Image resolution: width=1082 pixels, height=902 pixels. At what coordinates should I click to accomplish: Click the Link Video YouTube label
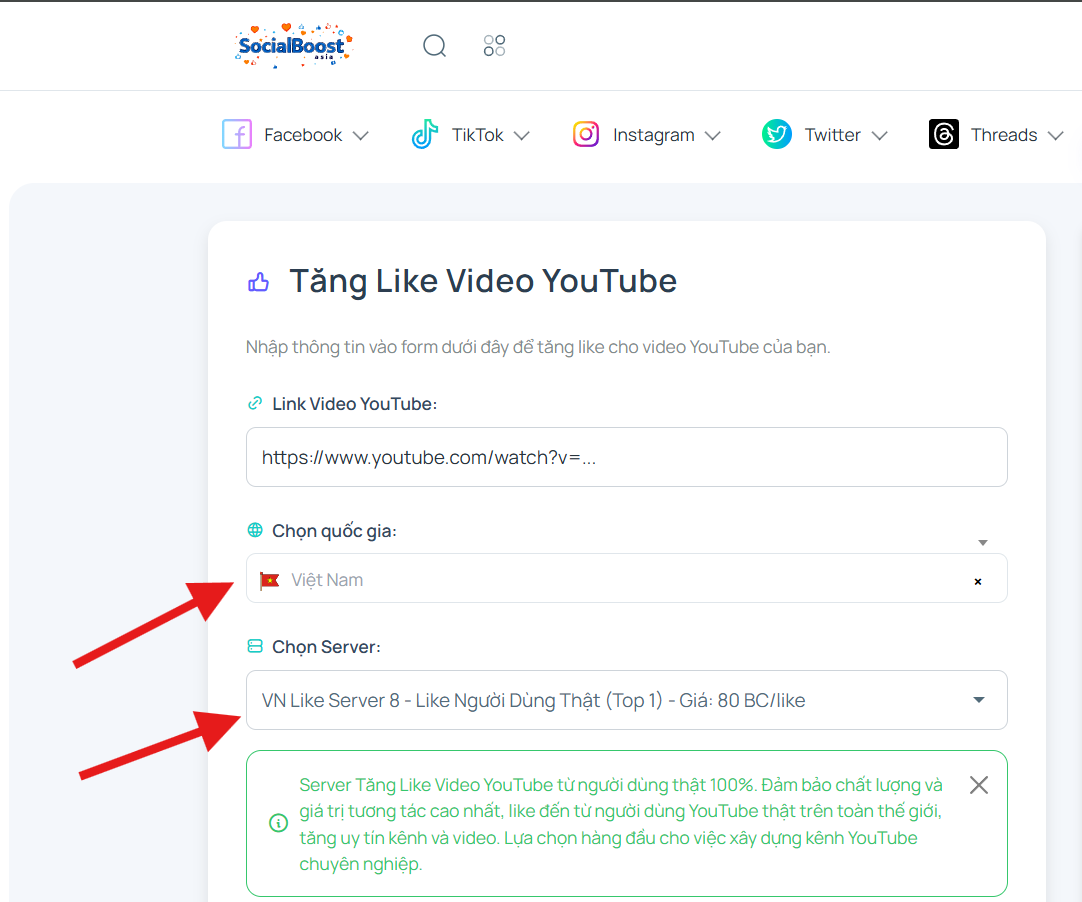pos(355,404)
